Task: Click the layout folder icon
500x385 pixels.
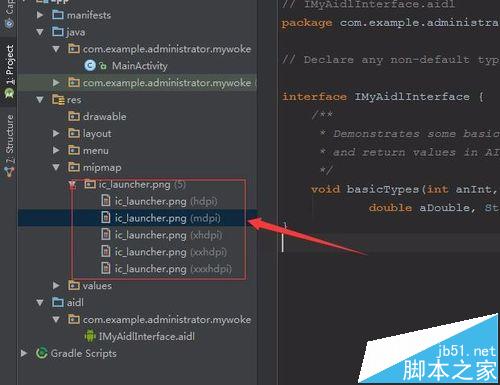Action: [x=74, y=133]
